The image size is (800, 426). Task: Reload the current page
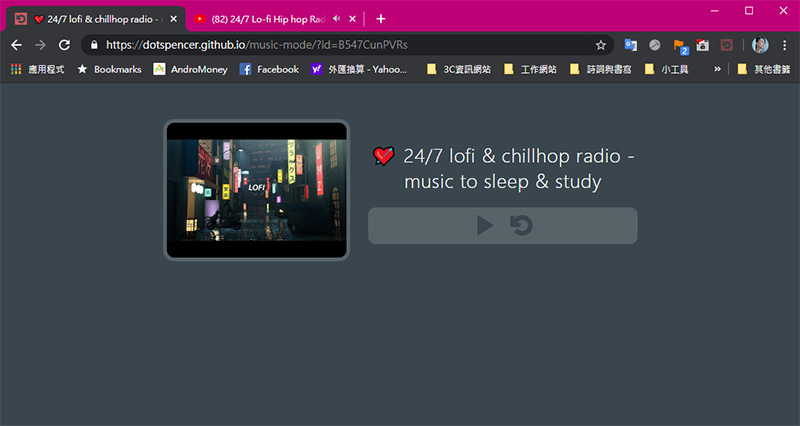pos(65,45)
